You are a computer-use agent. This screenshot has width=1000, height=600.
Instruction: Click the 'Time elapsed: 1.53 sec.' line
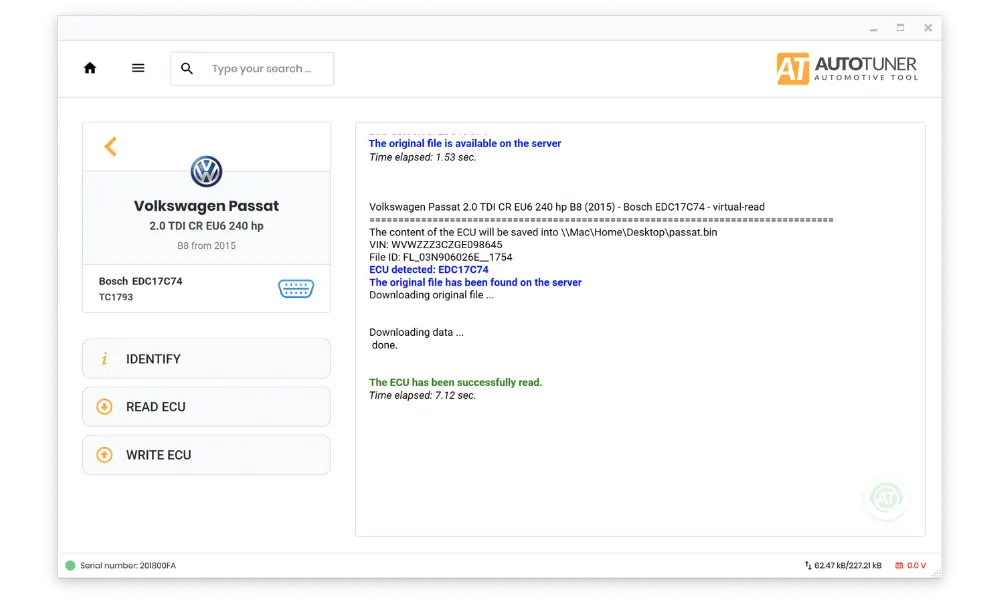422,157
